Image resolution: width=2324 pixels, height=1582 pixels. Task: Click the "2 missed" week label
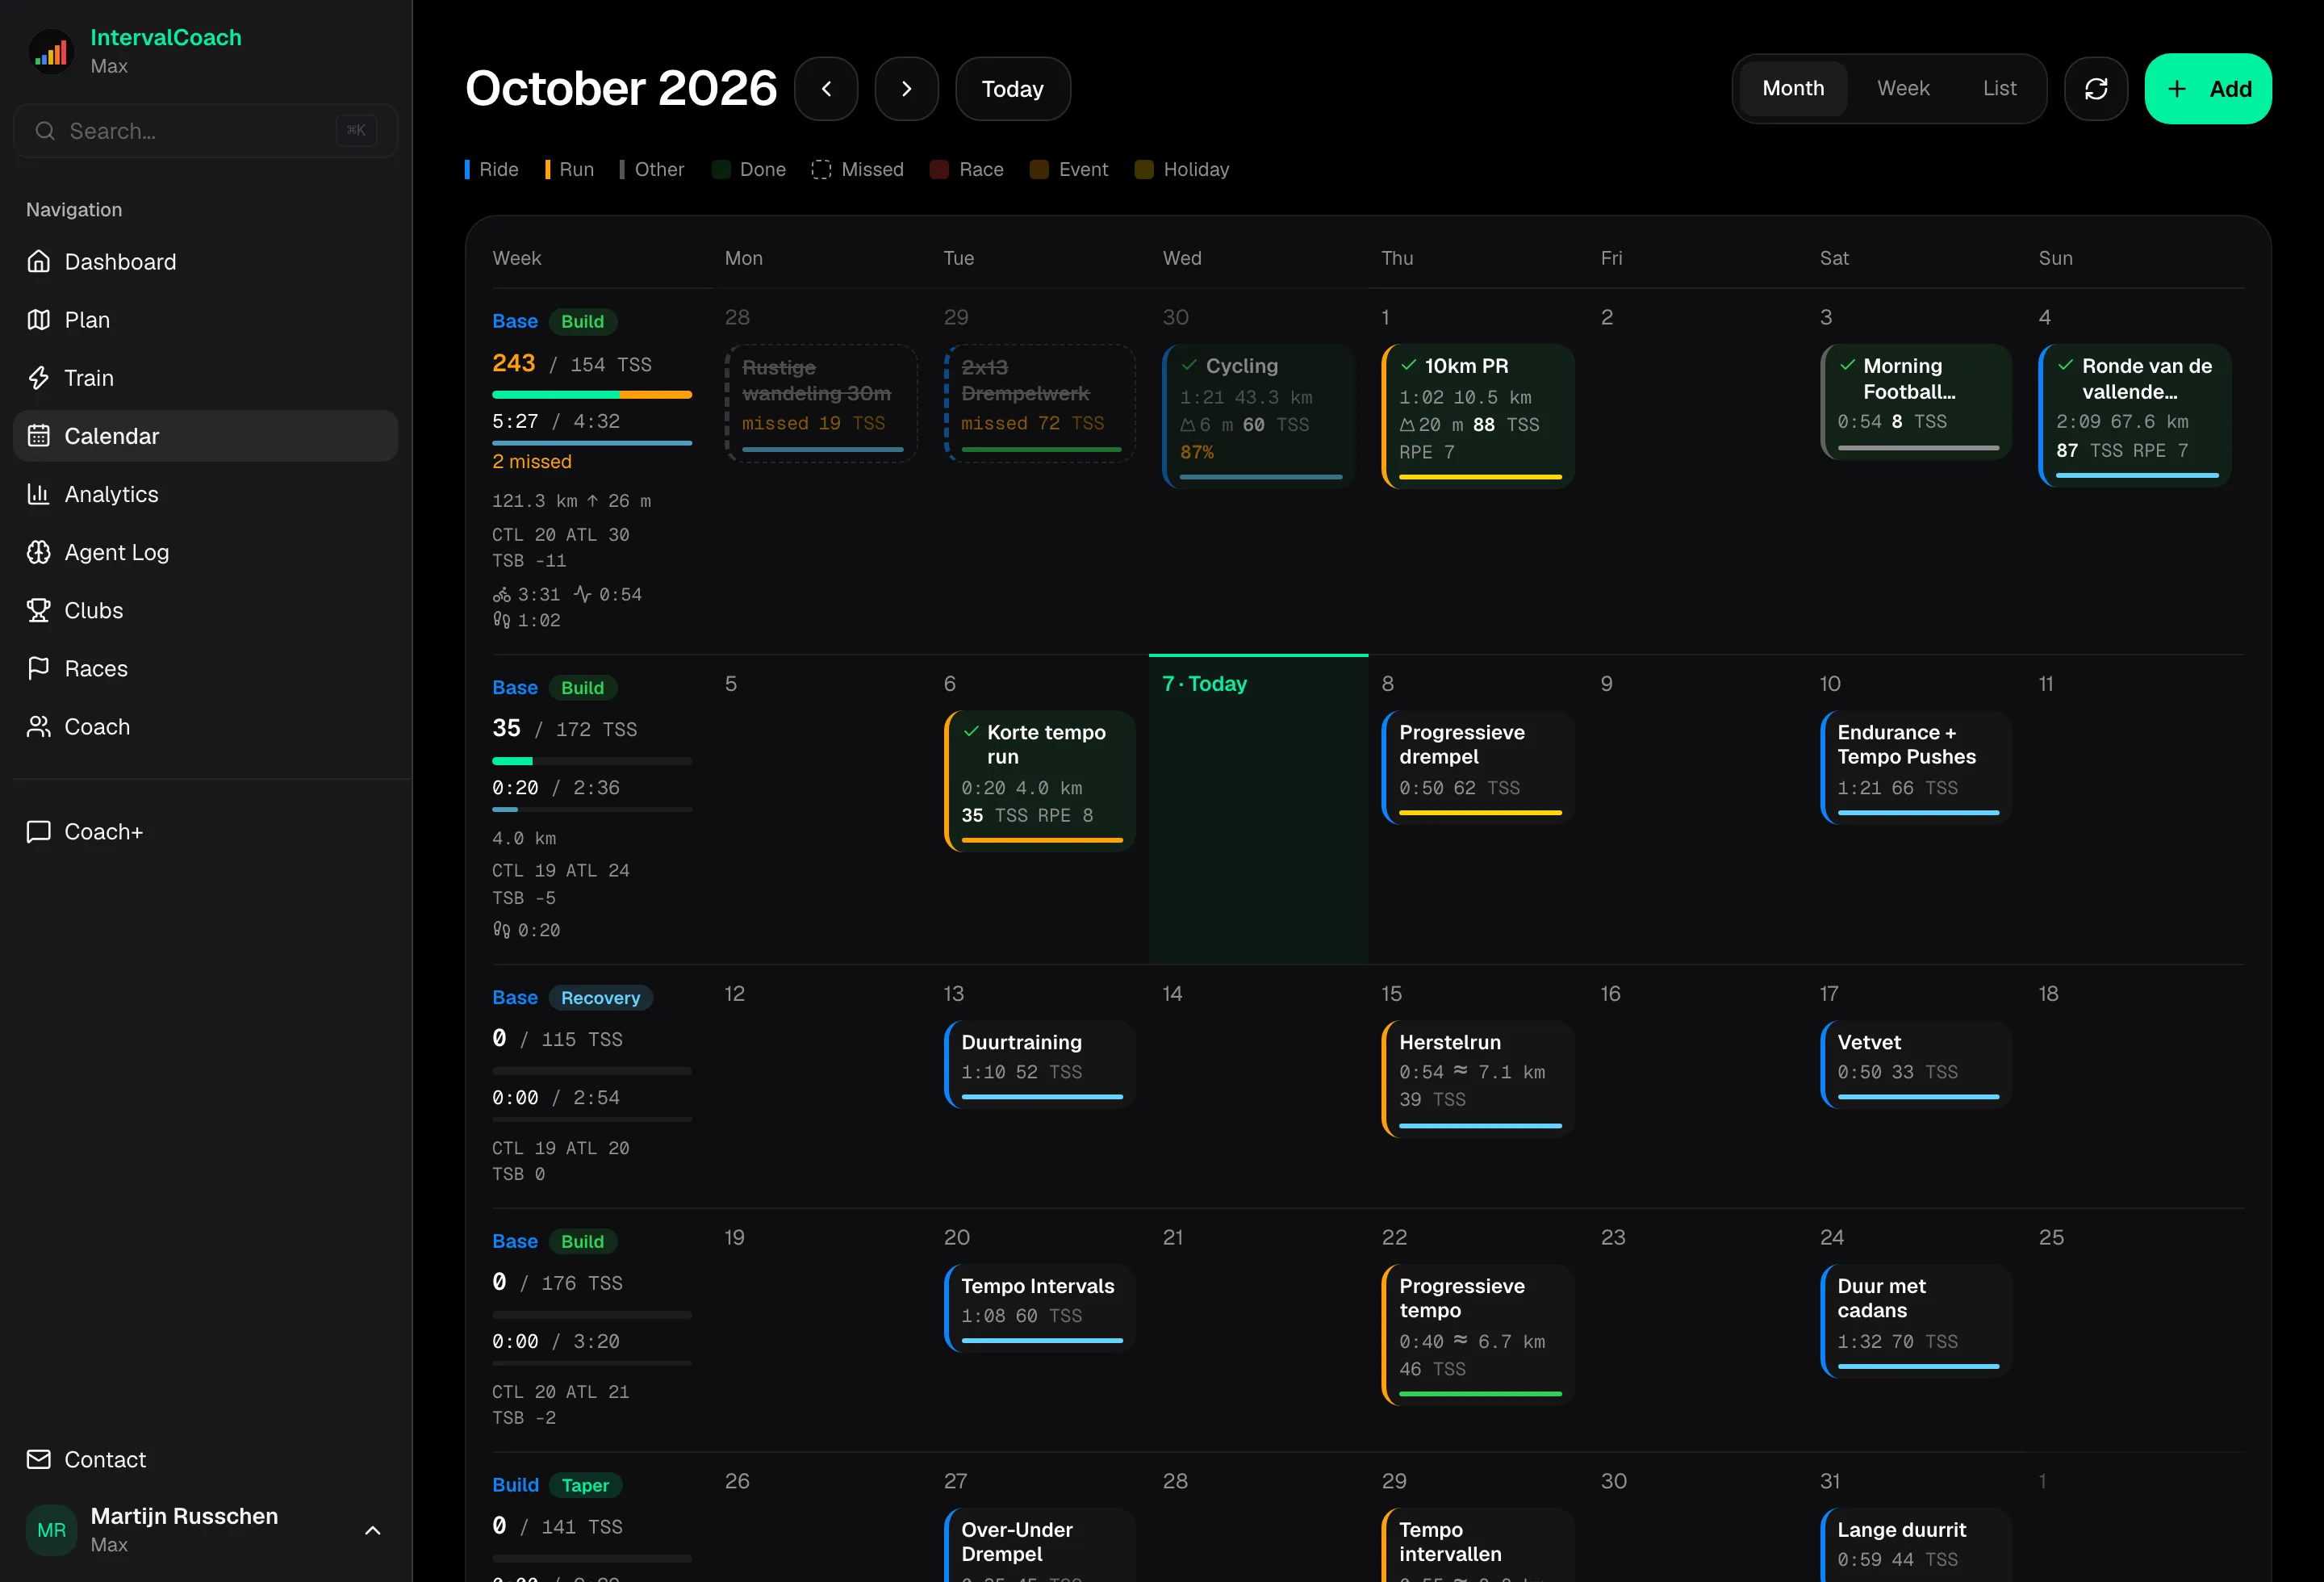[x=532, y=462]
